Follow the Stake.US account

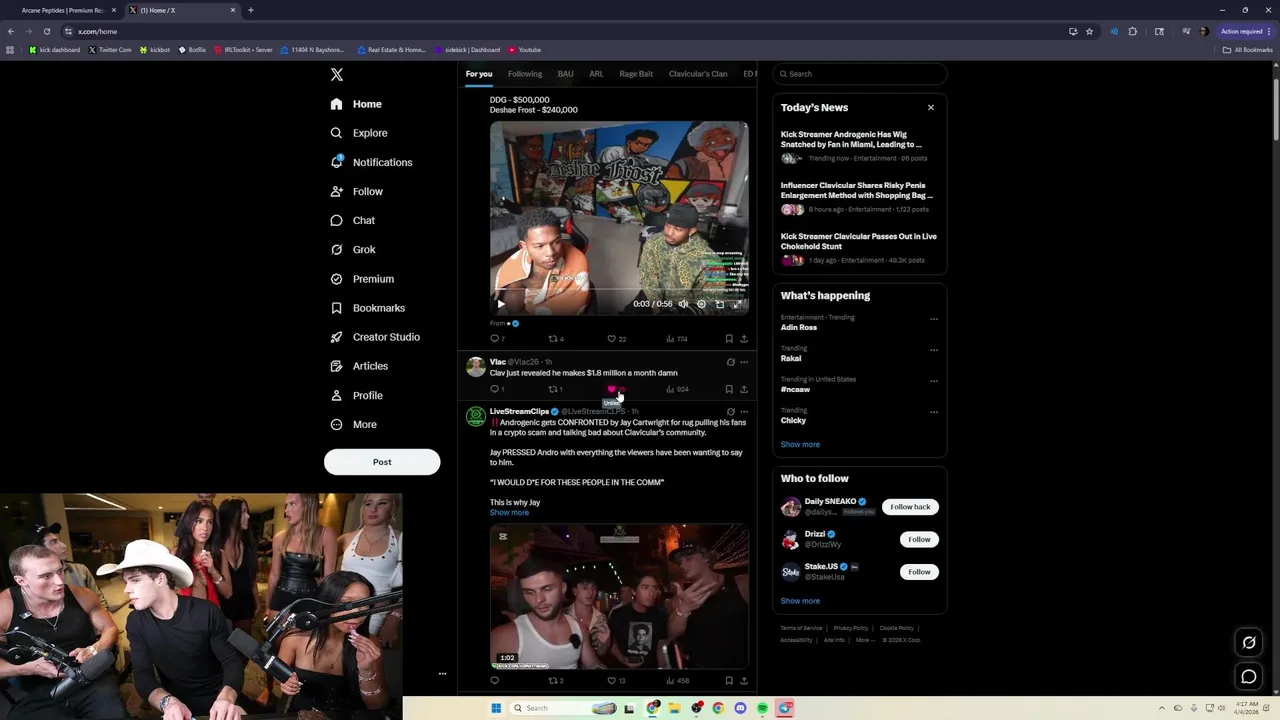point(919,572)
